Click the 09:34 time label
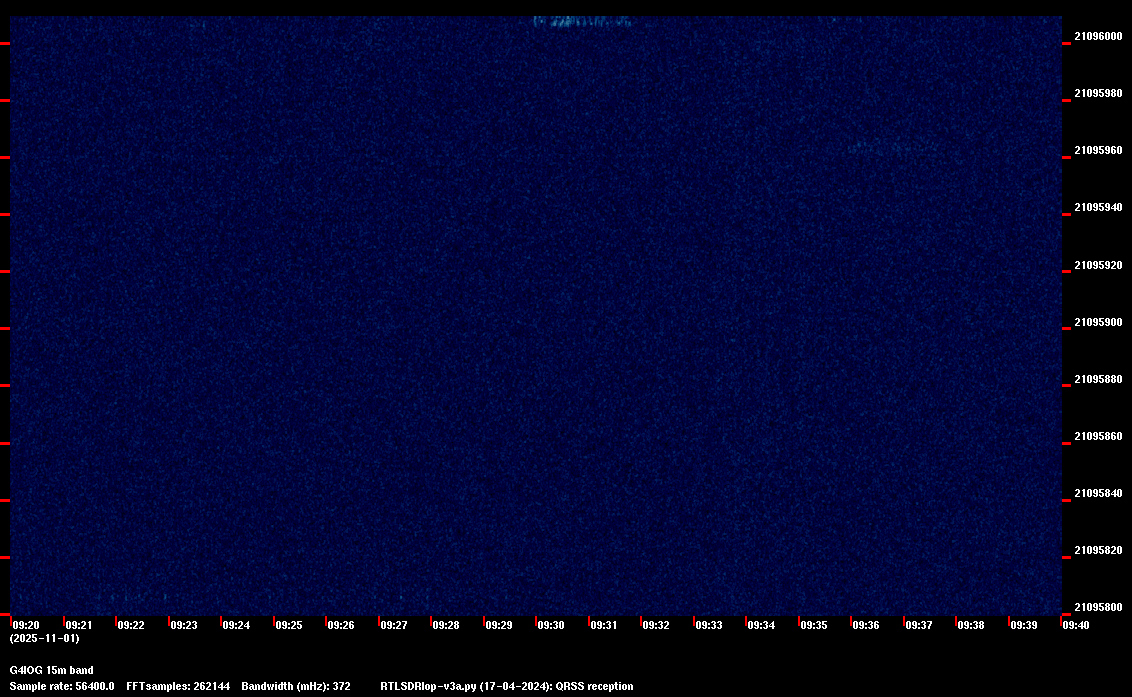 pos(761,625)
